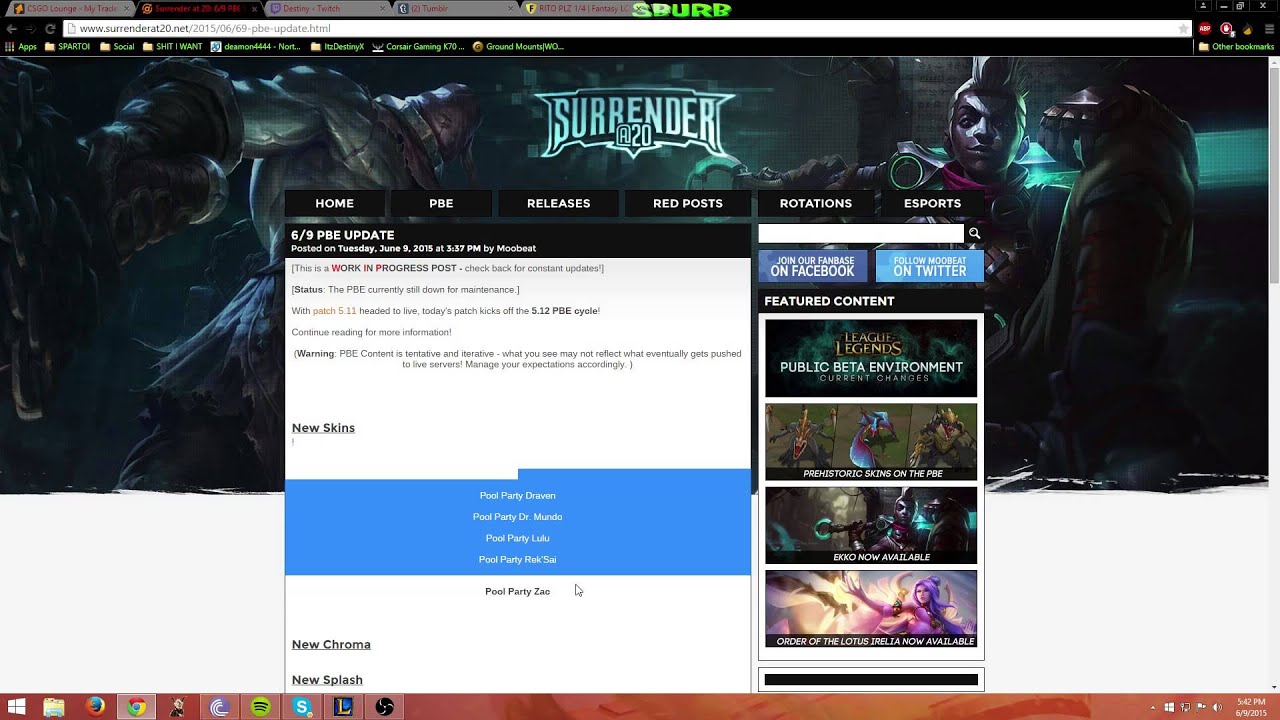
Task: Open ESPORTS in site navigation
Action: tap(932, 203)
